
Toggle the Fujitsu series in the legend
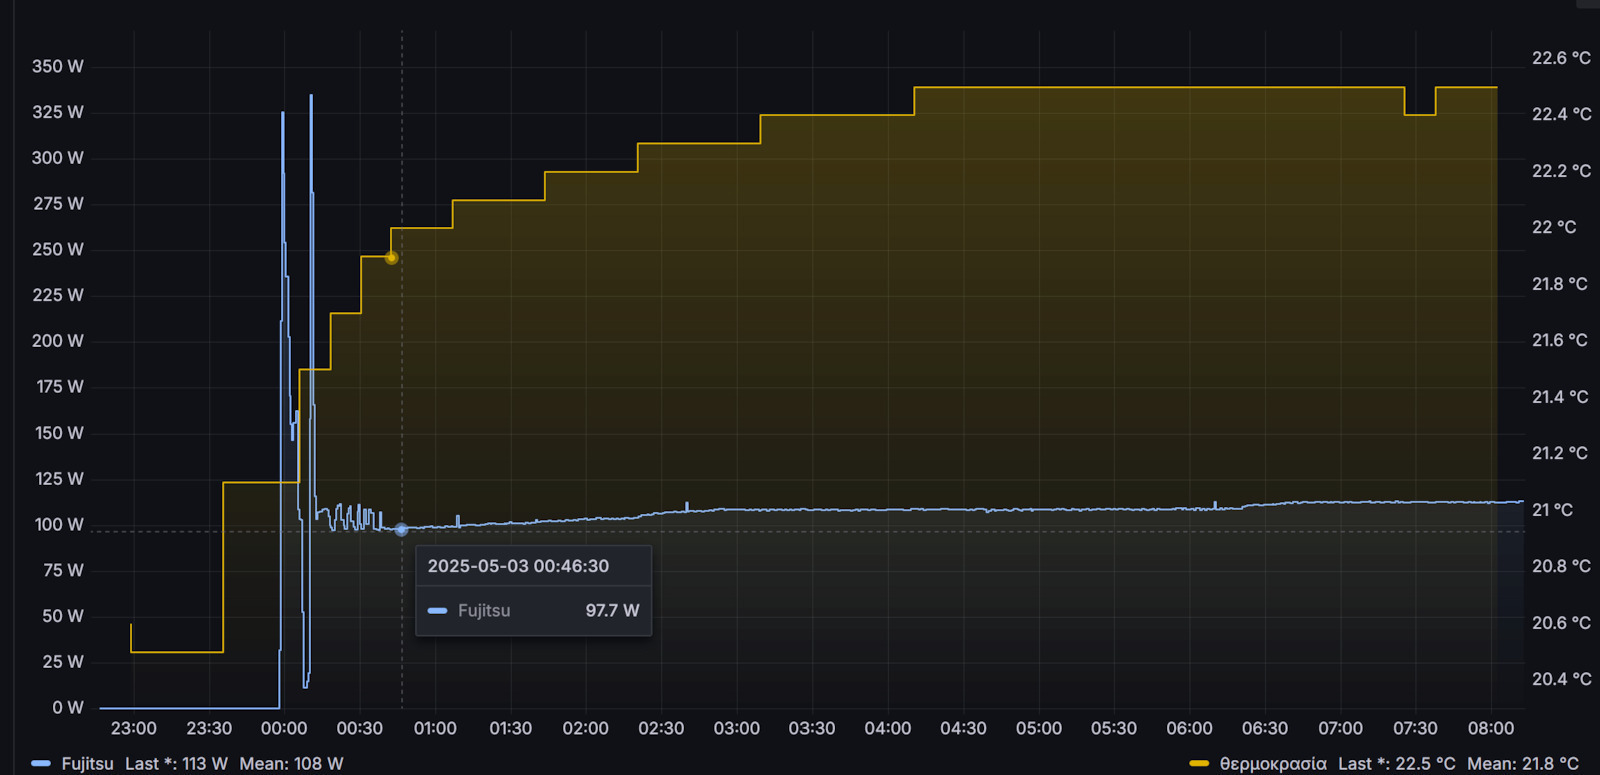tap(87, 763)
